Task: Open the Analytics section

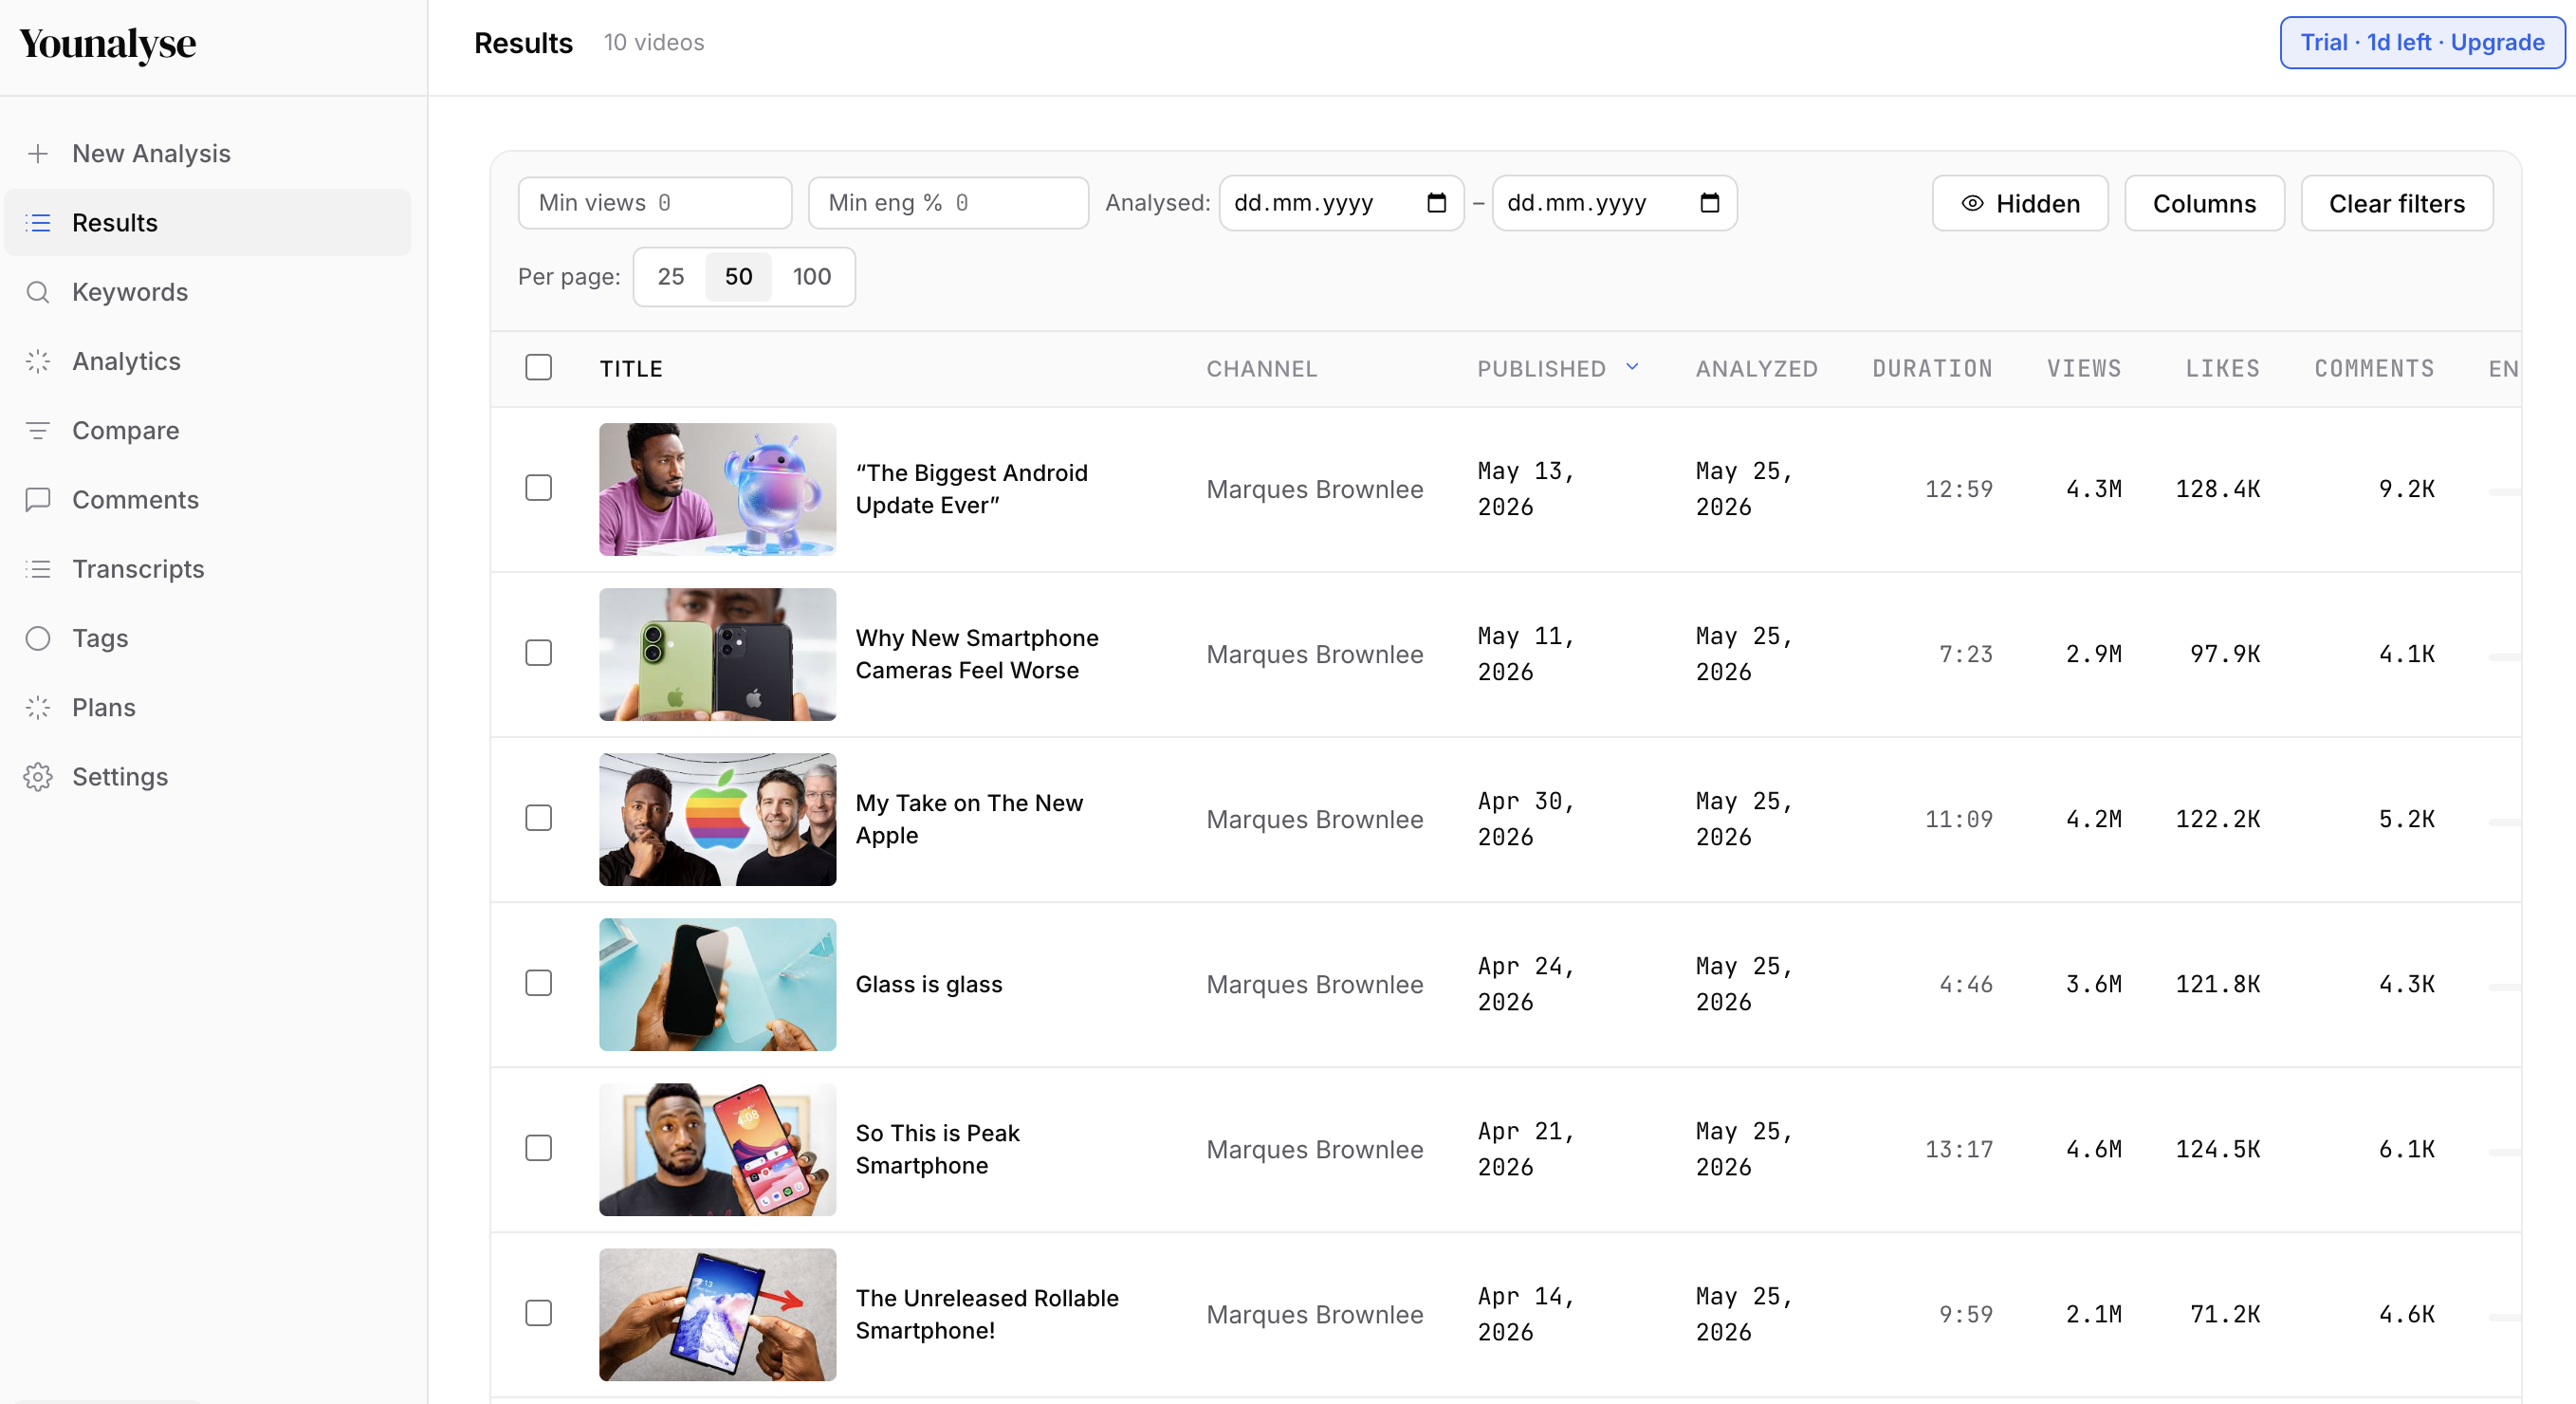Action: coord(208,361)
